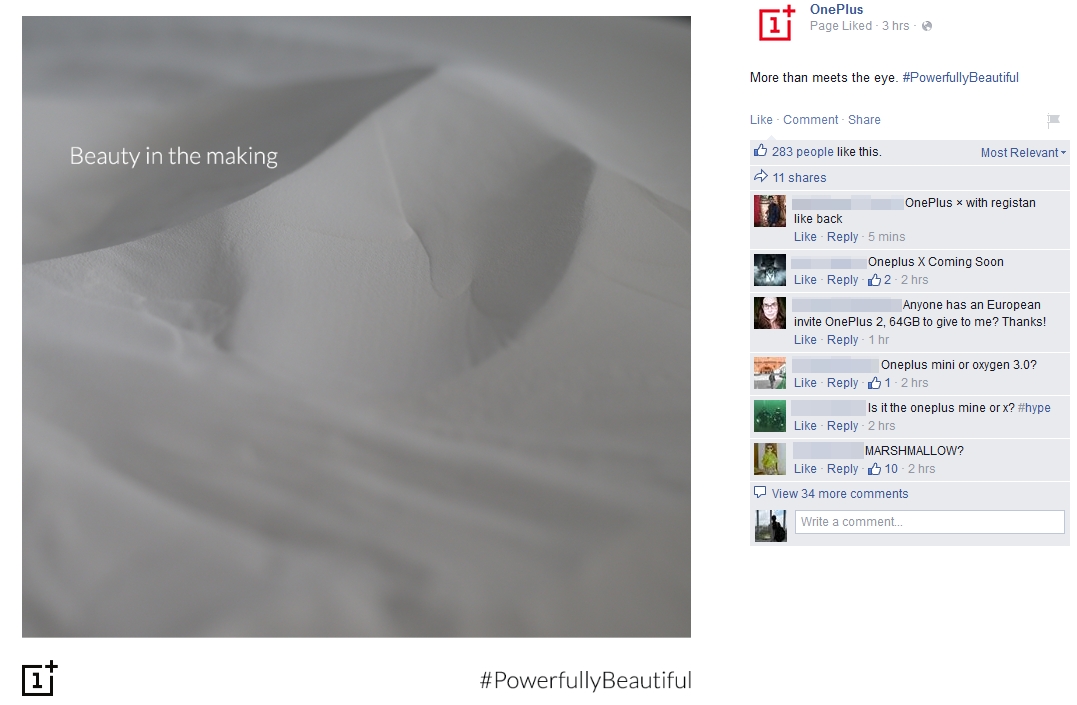Click the OnePlus logo below the photo
This screenshot has height=705, width=1077.
coord(40,679)
